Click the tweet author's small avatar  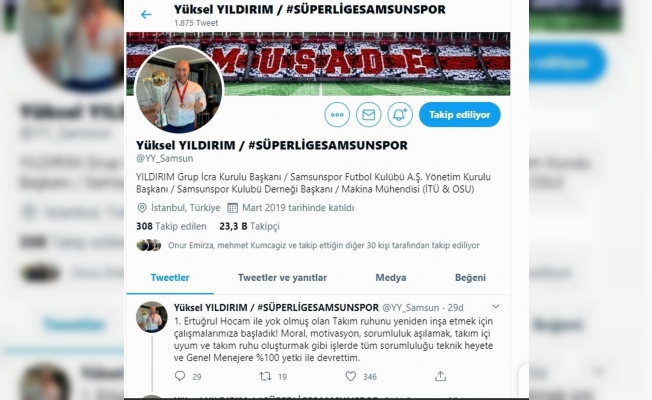pyautogui.click(x=152, y=317)
